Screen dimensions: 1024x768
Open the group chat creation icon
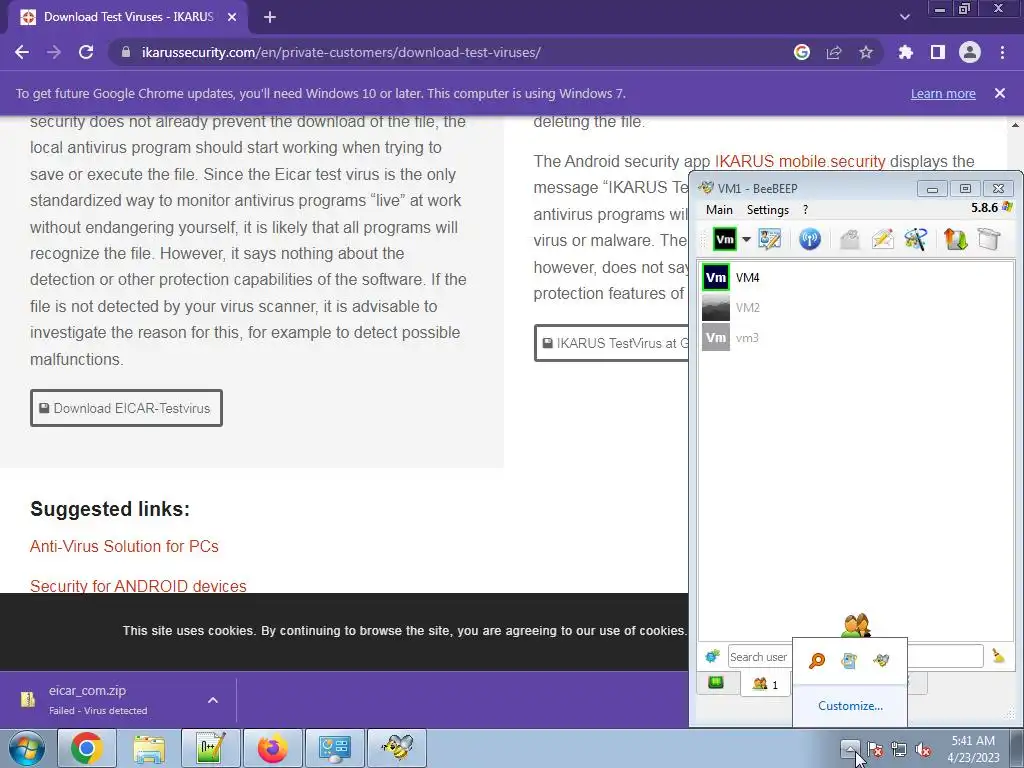pos(916,239)
